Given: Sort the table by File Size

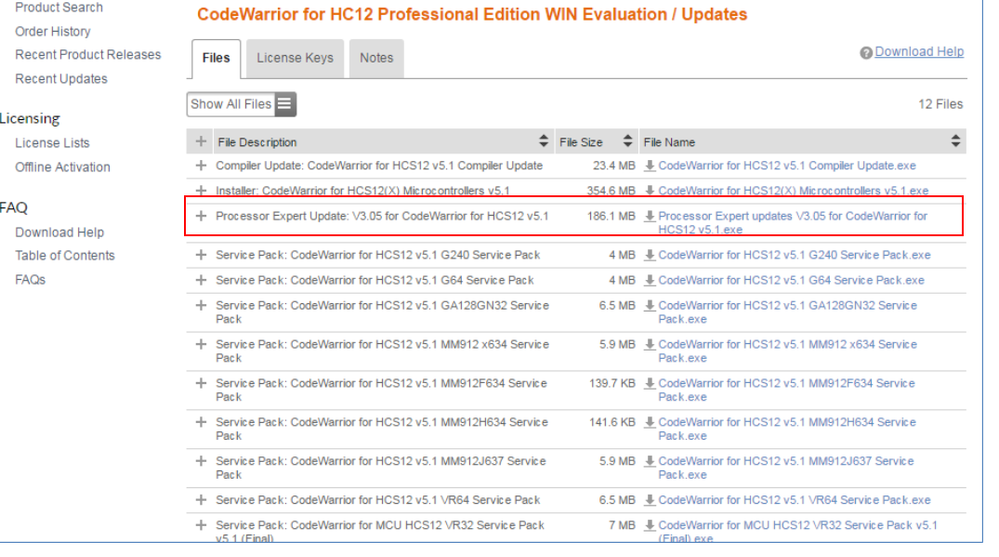Looking at the screenshot, I should pyautogui.click(x=628, y=142).
